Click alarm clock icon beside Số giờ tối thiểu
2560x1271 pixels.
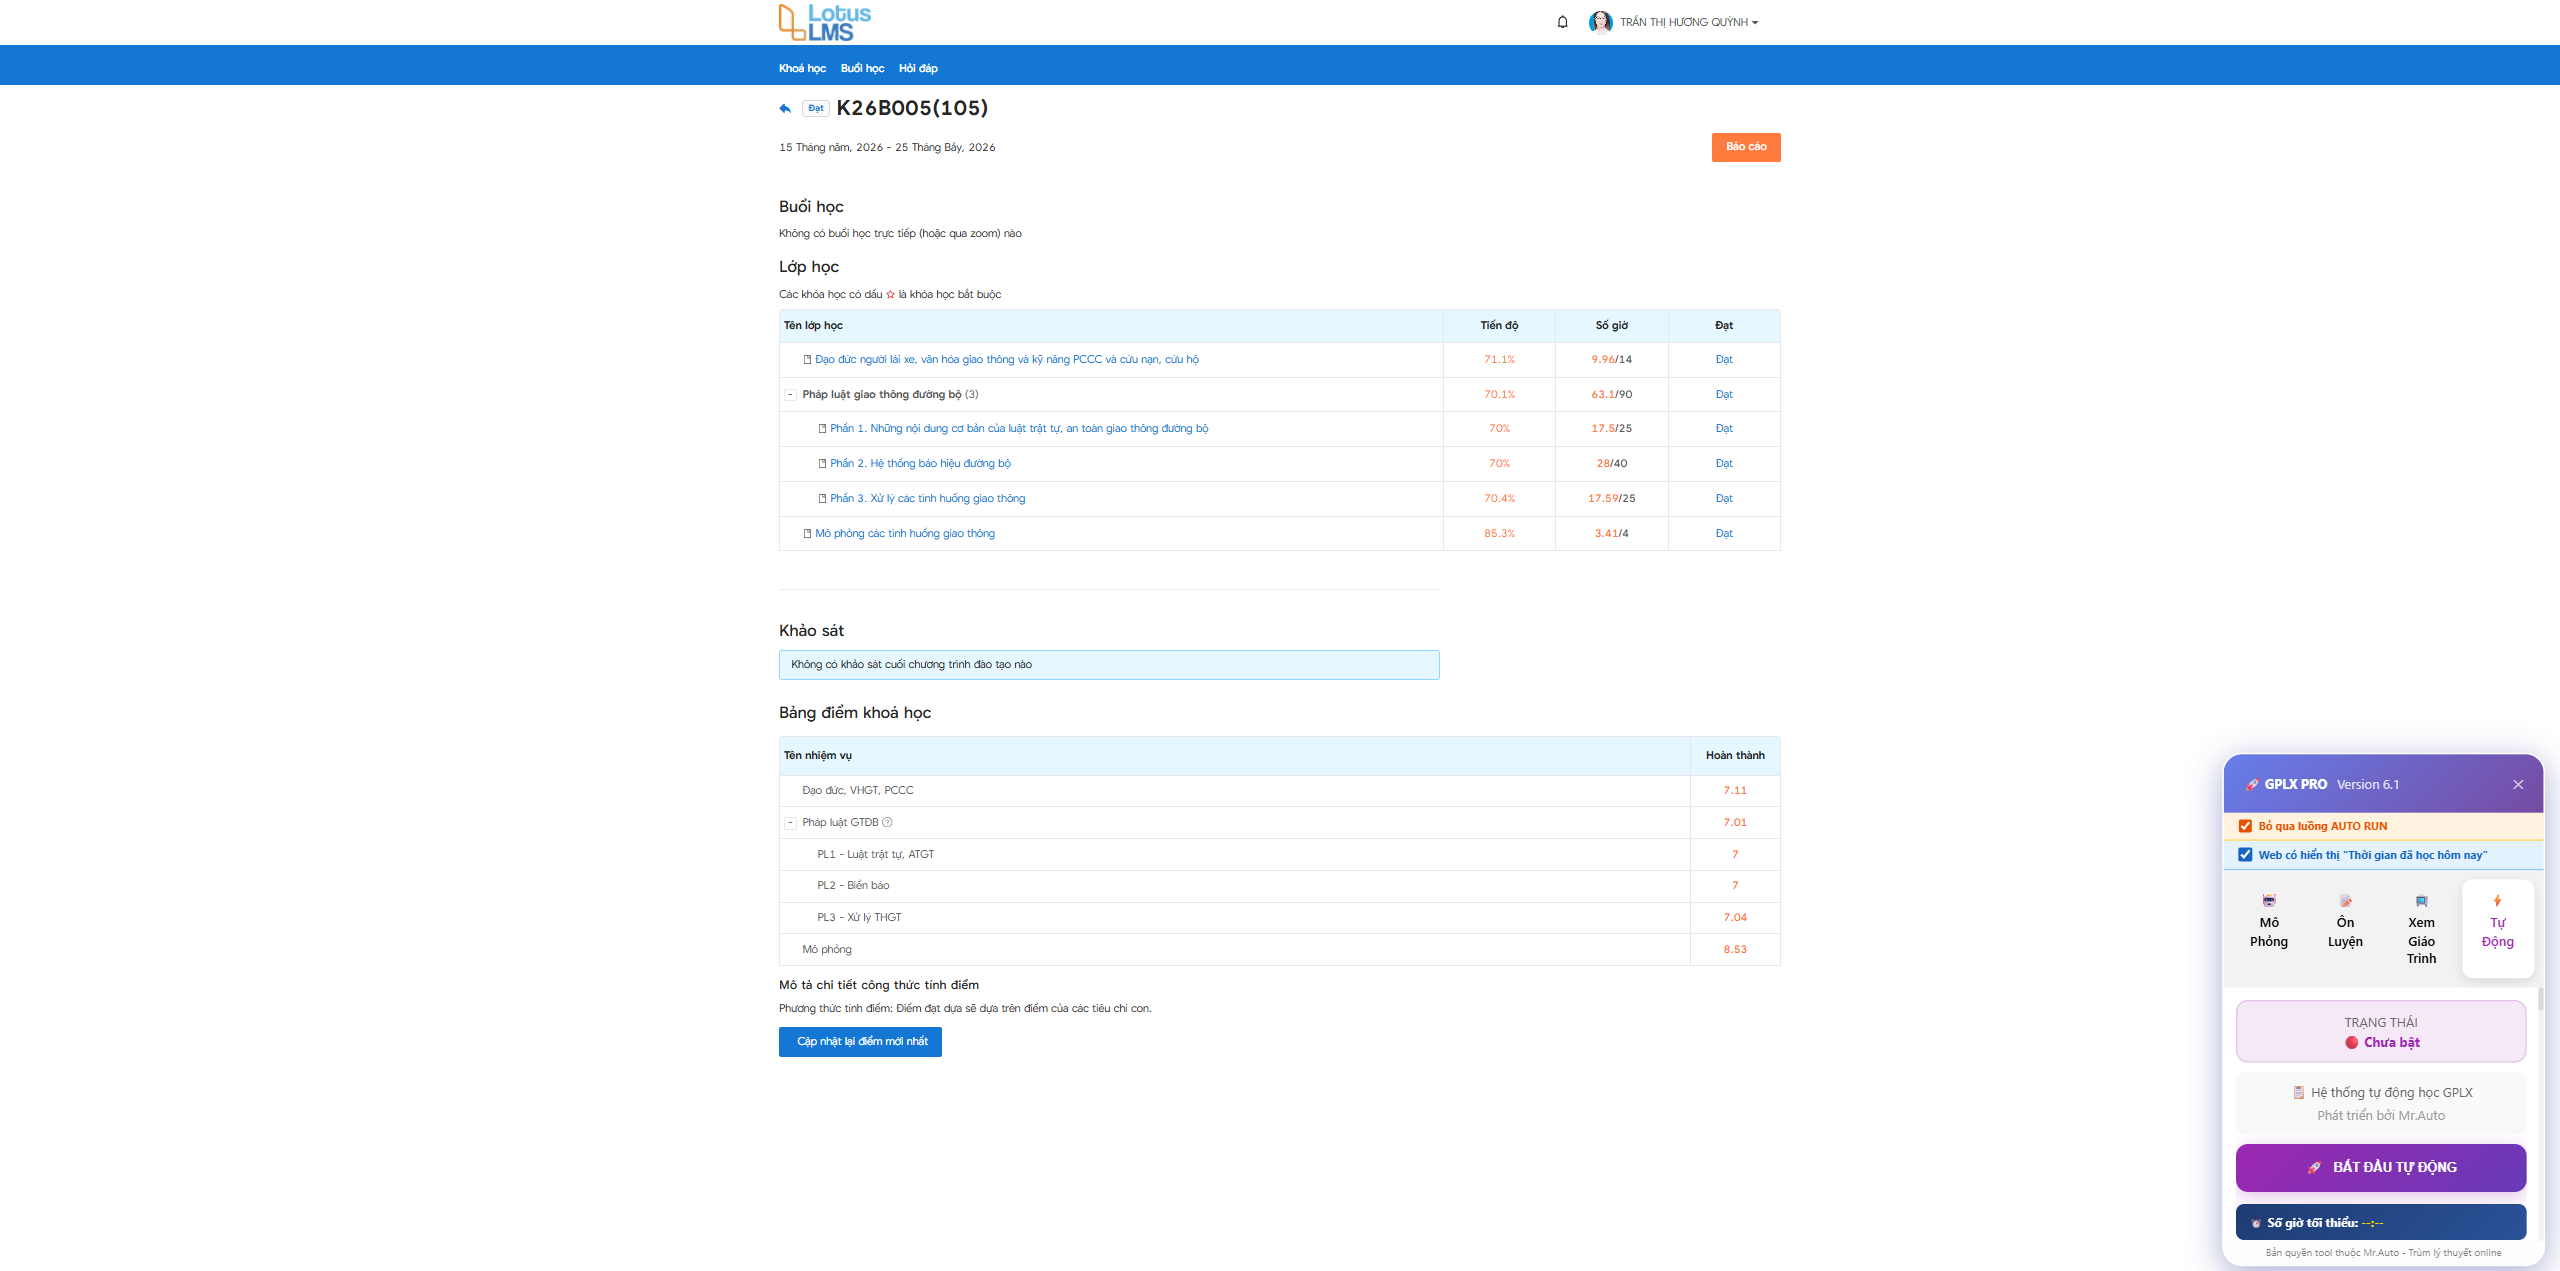2256,1223
